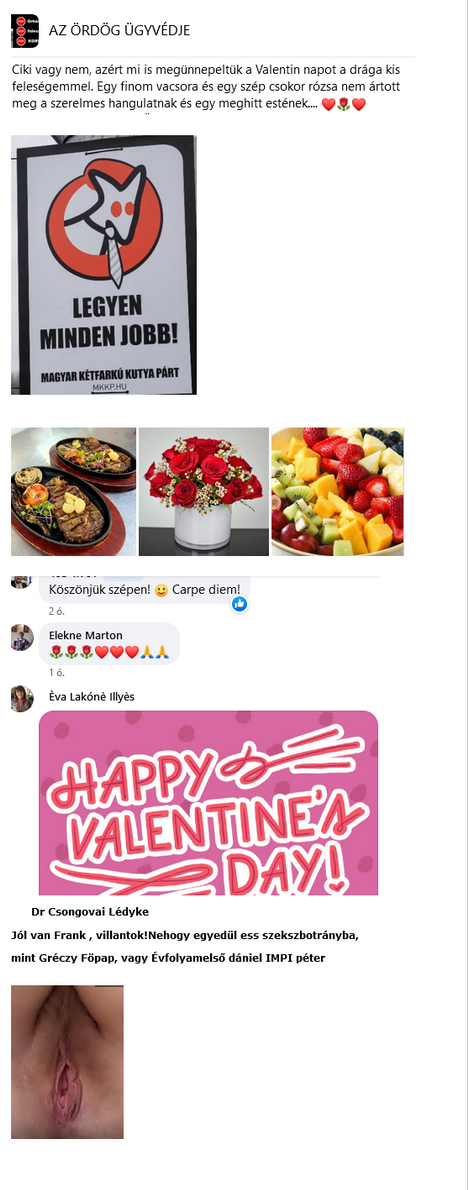Screen dimensions: 468x1190
Task: Open the fruit salad photo
Action: (x=338, y=492)
